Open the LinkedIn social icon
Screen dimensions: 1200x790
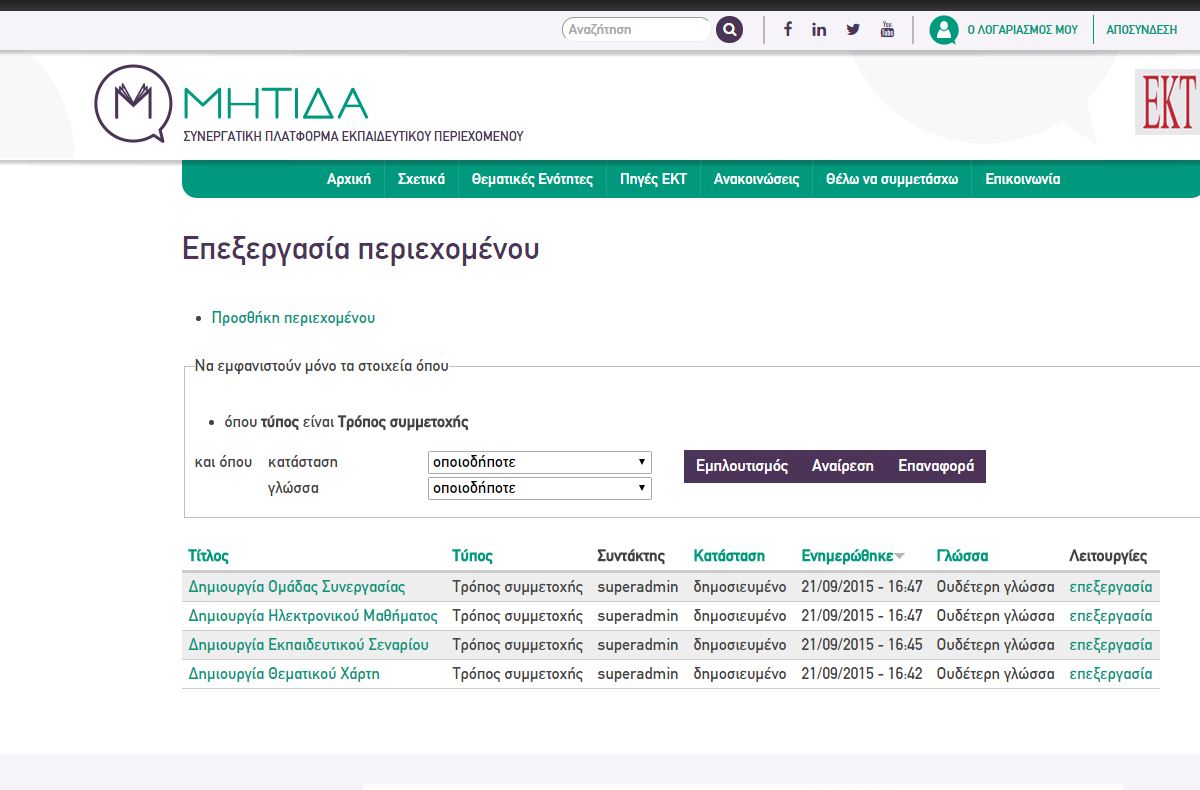[819, 30]
